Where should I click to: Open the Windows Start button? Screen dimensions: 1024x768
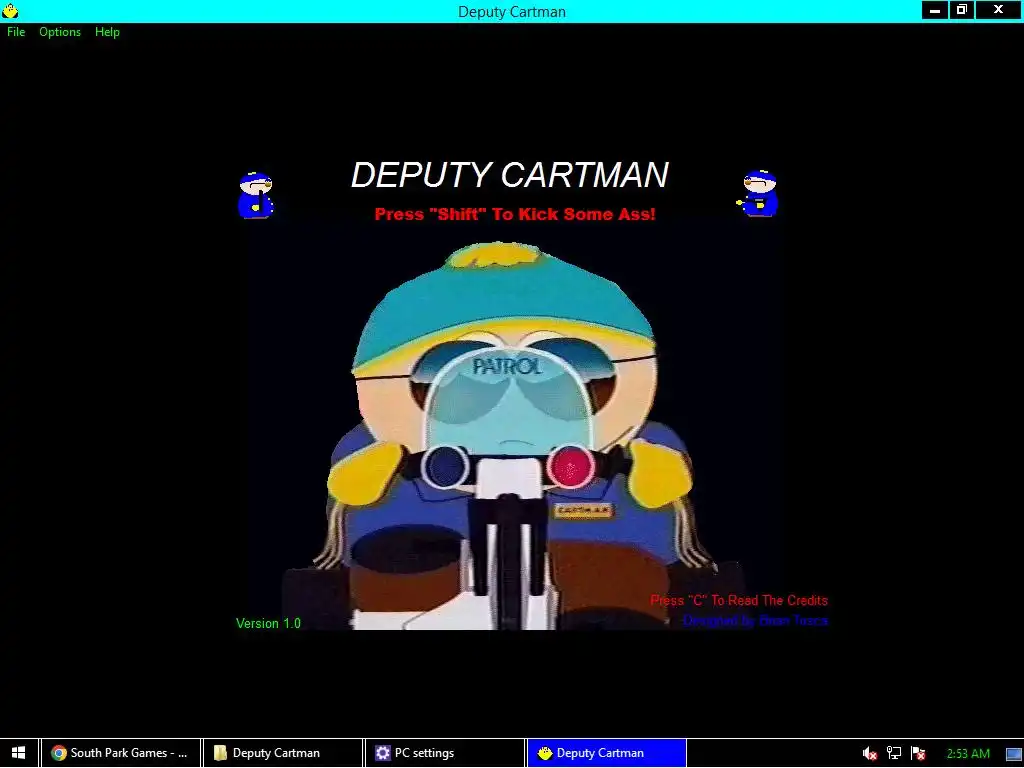[18, 753]
